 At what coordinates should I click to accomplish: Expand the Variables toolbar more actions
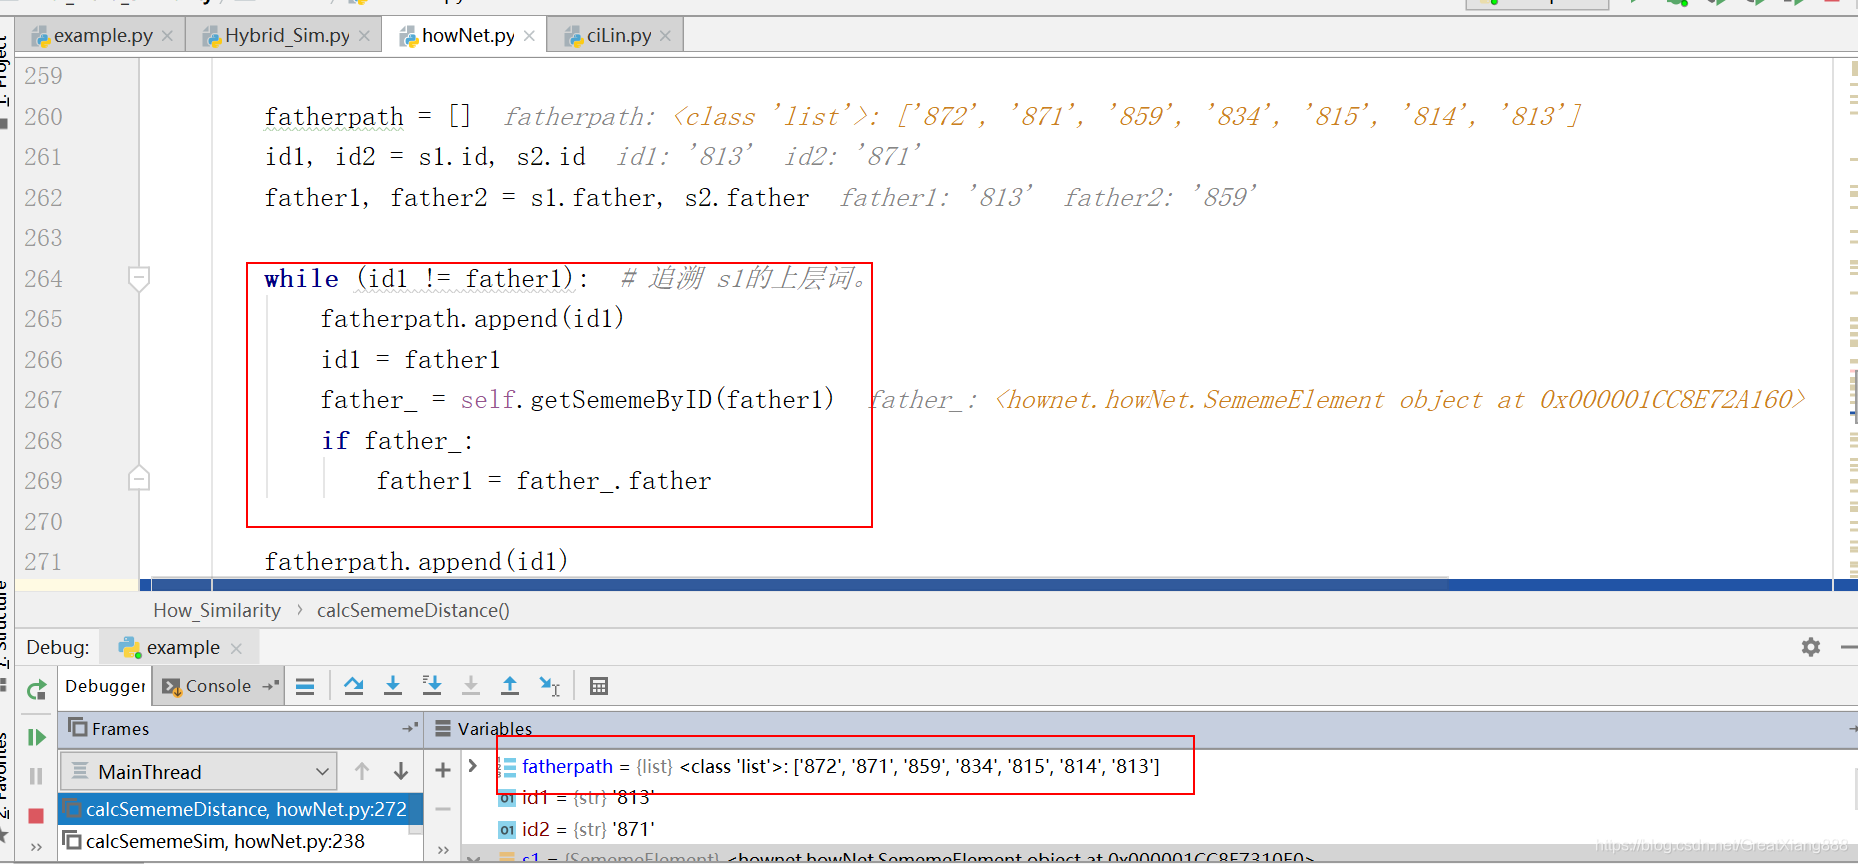click(x=443, y=850)
